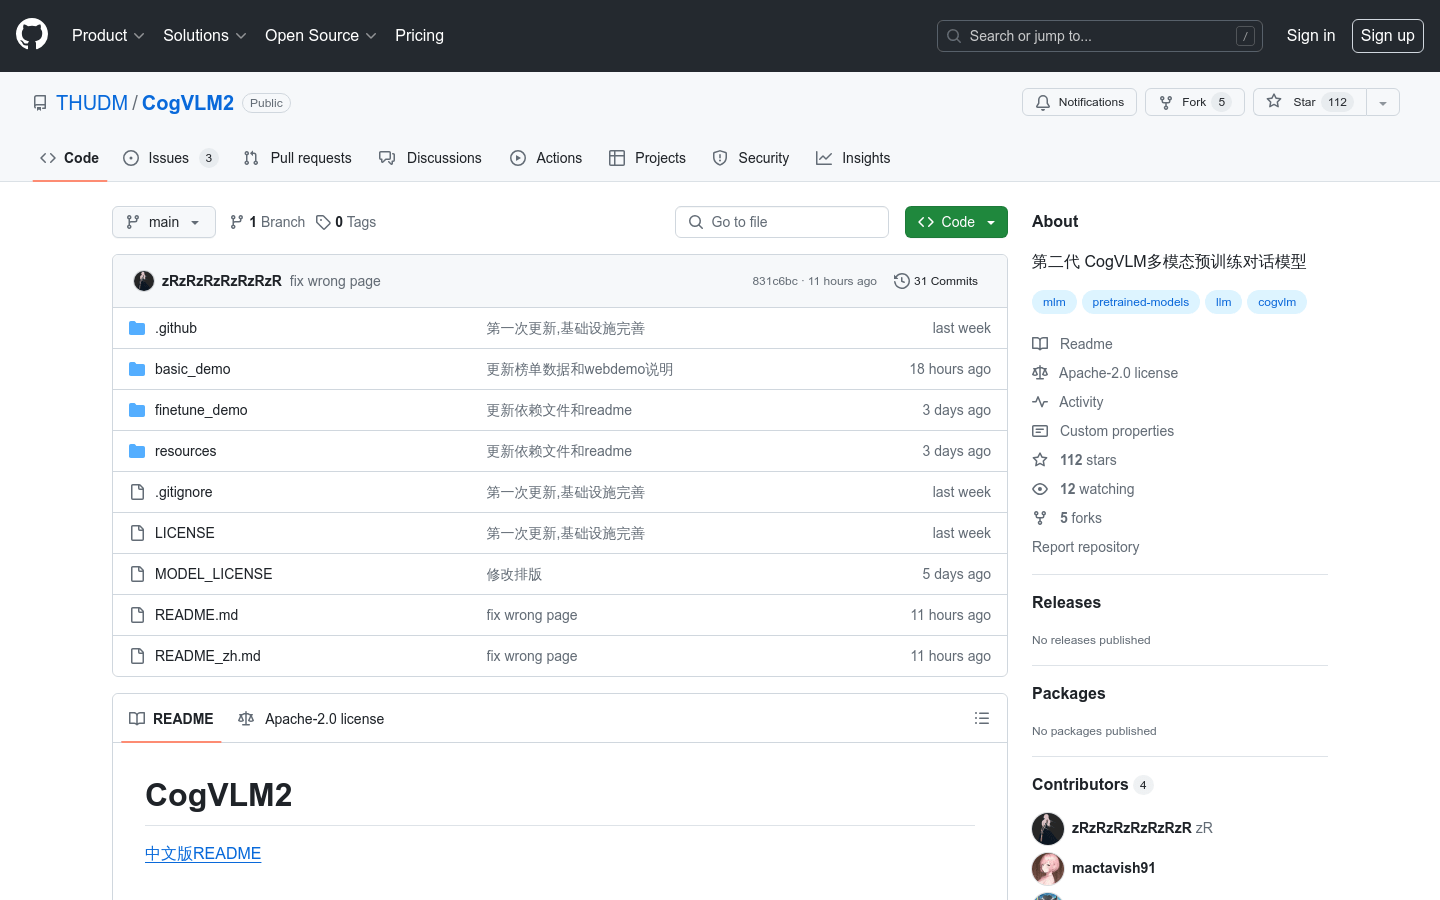Switch to the Actions tab

coord(546,158)
